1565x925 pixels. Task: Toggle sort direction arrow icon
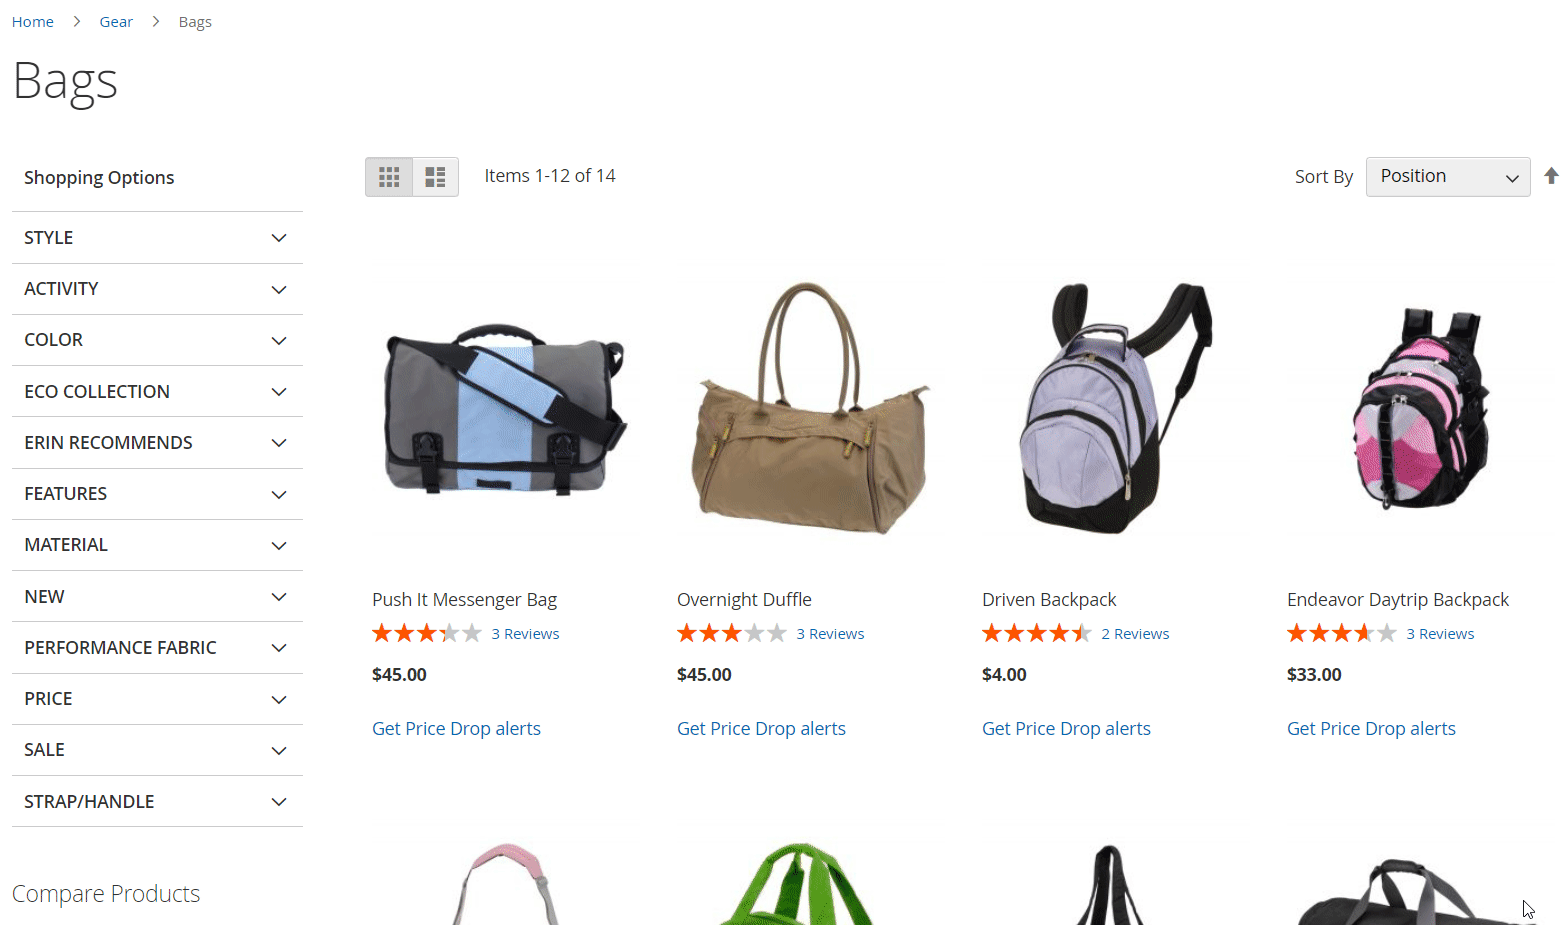1551,176
